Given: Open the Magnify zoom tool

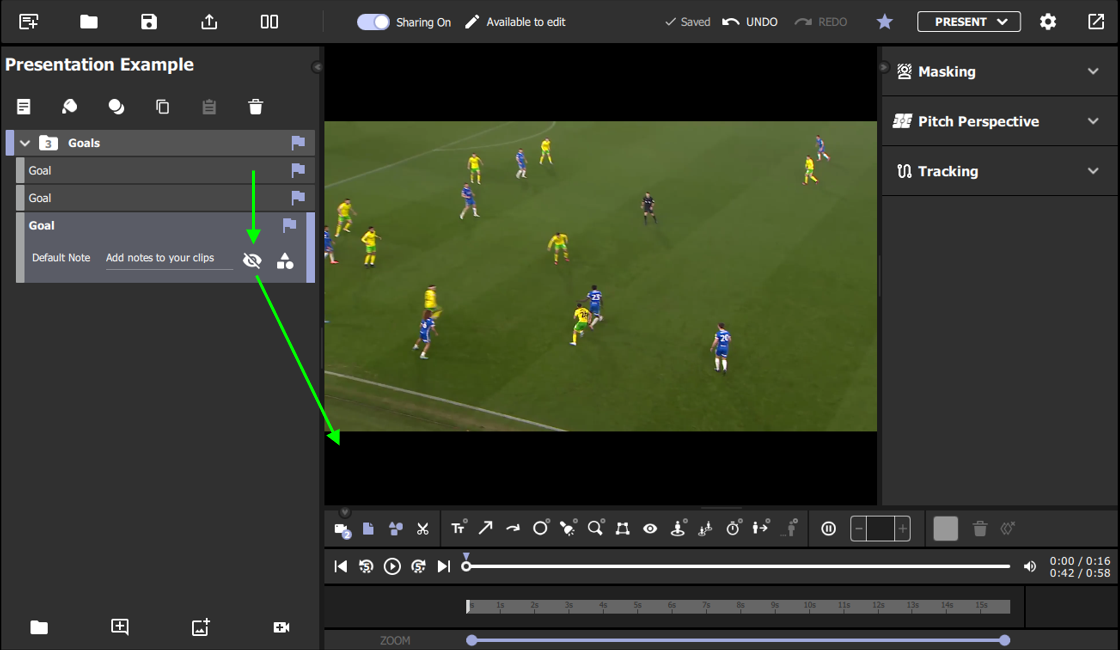Looking at the screenshot, I should click(x=595, y=528).
